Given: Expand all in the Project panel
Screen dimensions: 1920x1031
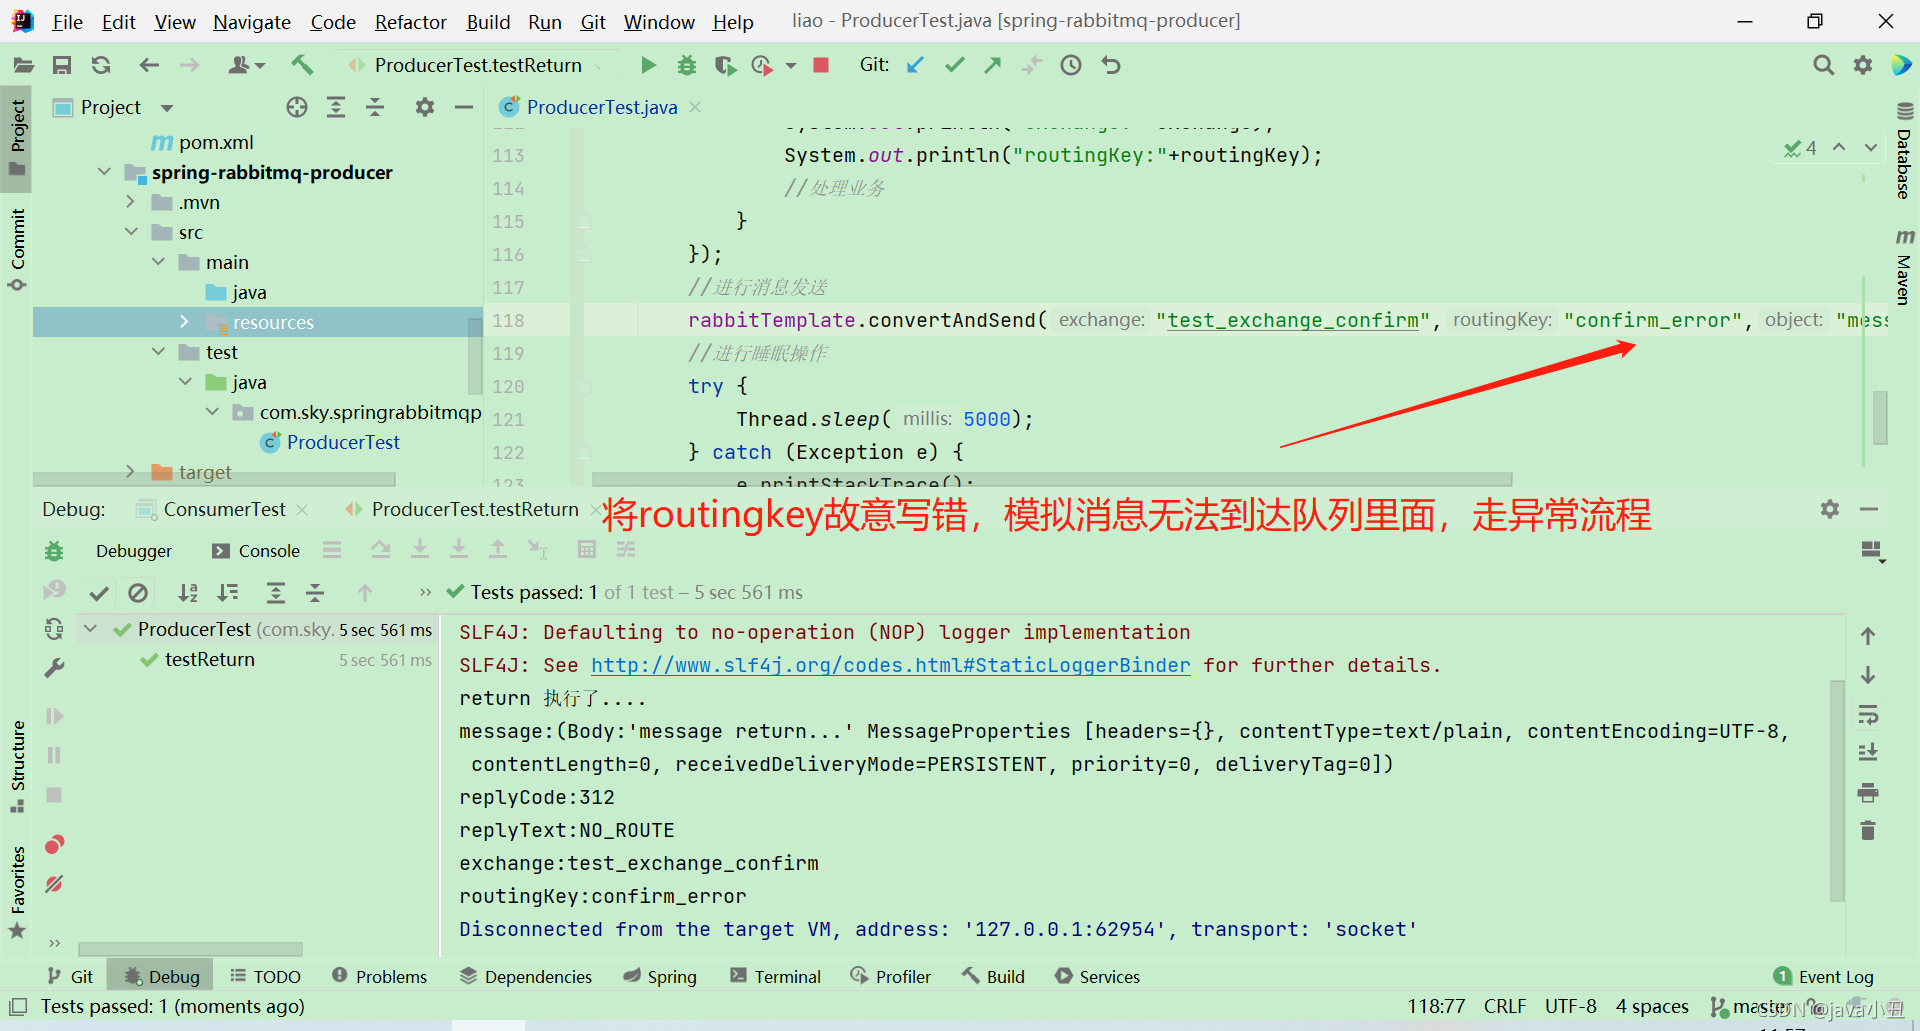Looking at the screenshot, I should [336, 107].
